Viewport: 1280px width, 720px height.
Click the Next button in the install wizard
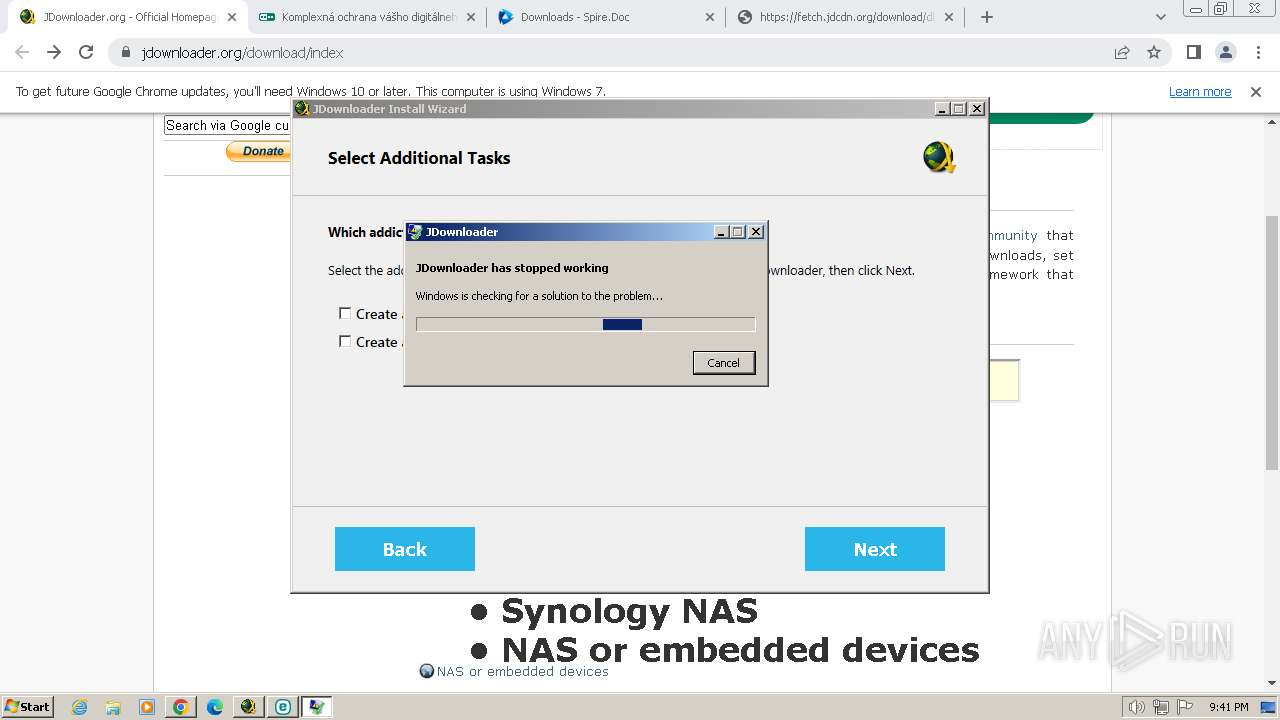[875, 549]
